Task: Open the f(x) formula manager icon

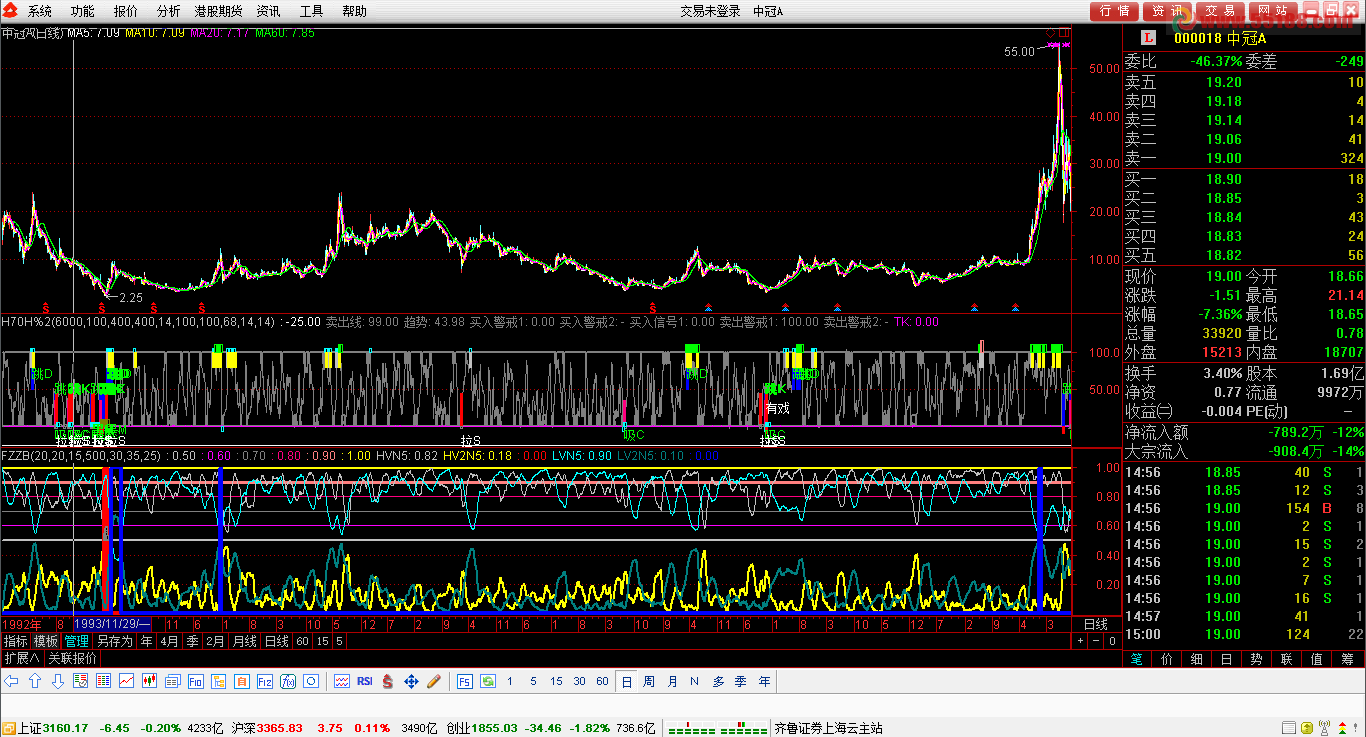Action: pos(288,681)
